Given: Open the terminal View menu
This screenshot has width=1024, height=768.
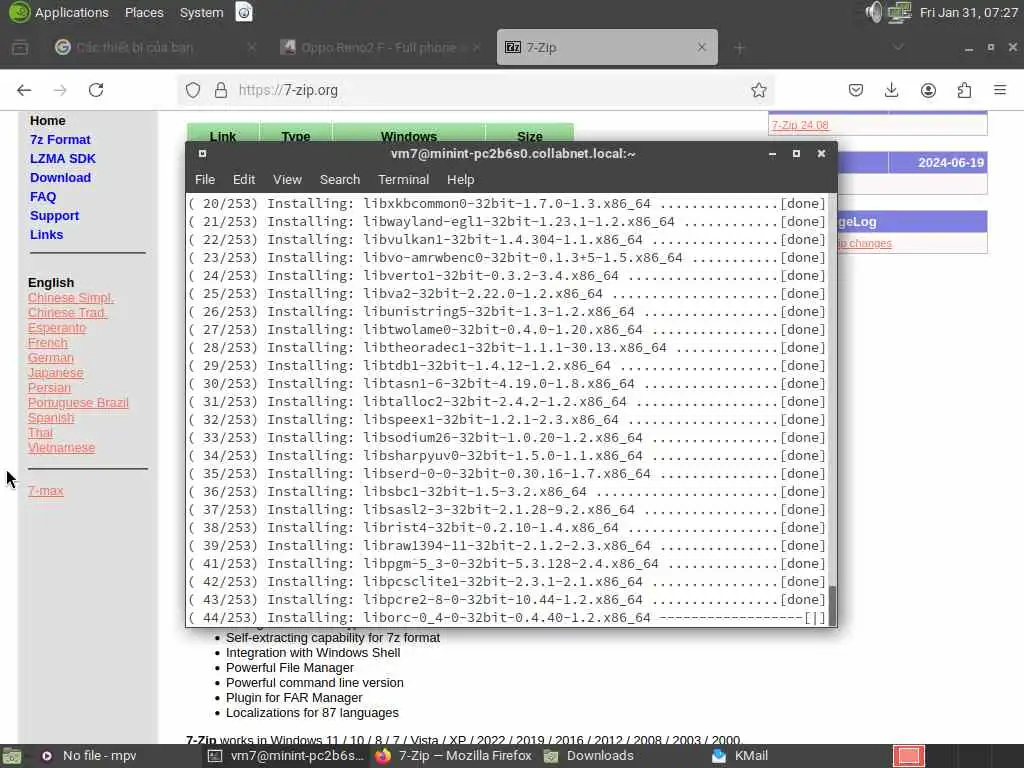Looking at the screenshot, I should point(287,180).
